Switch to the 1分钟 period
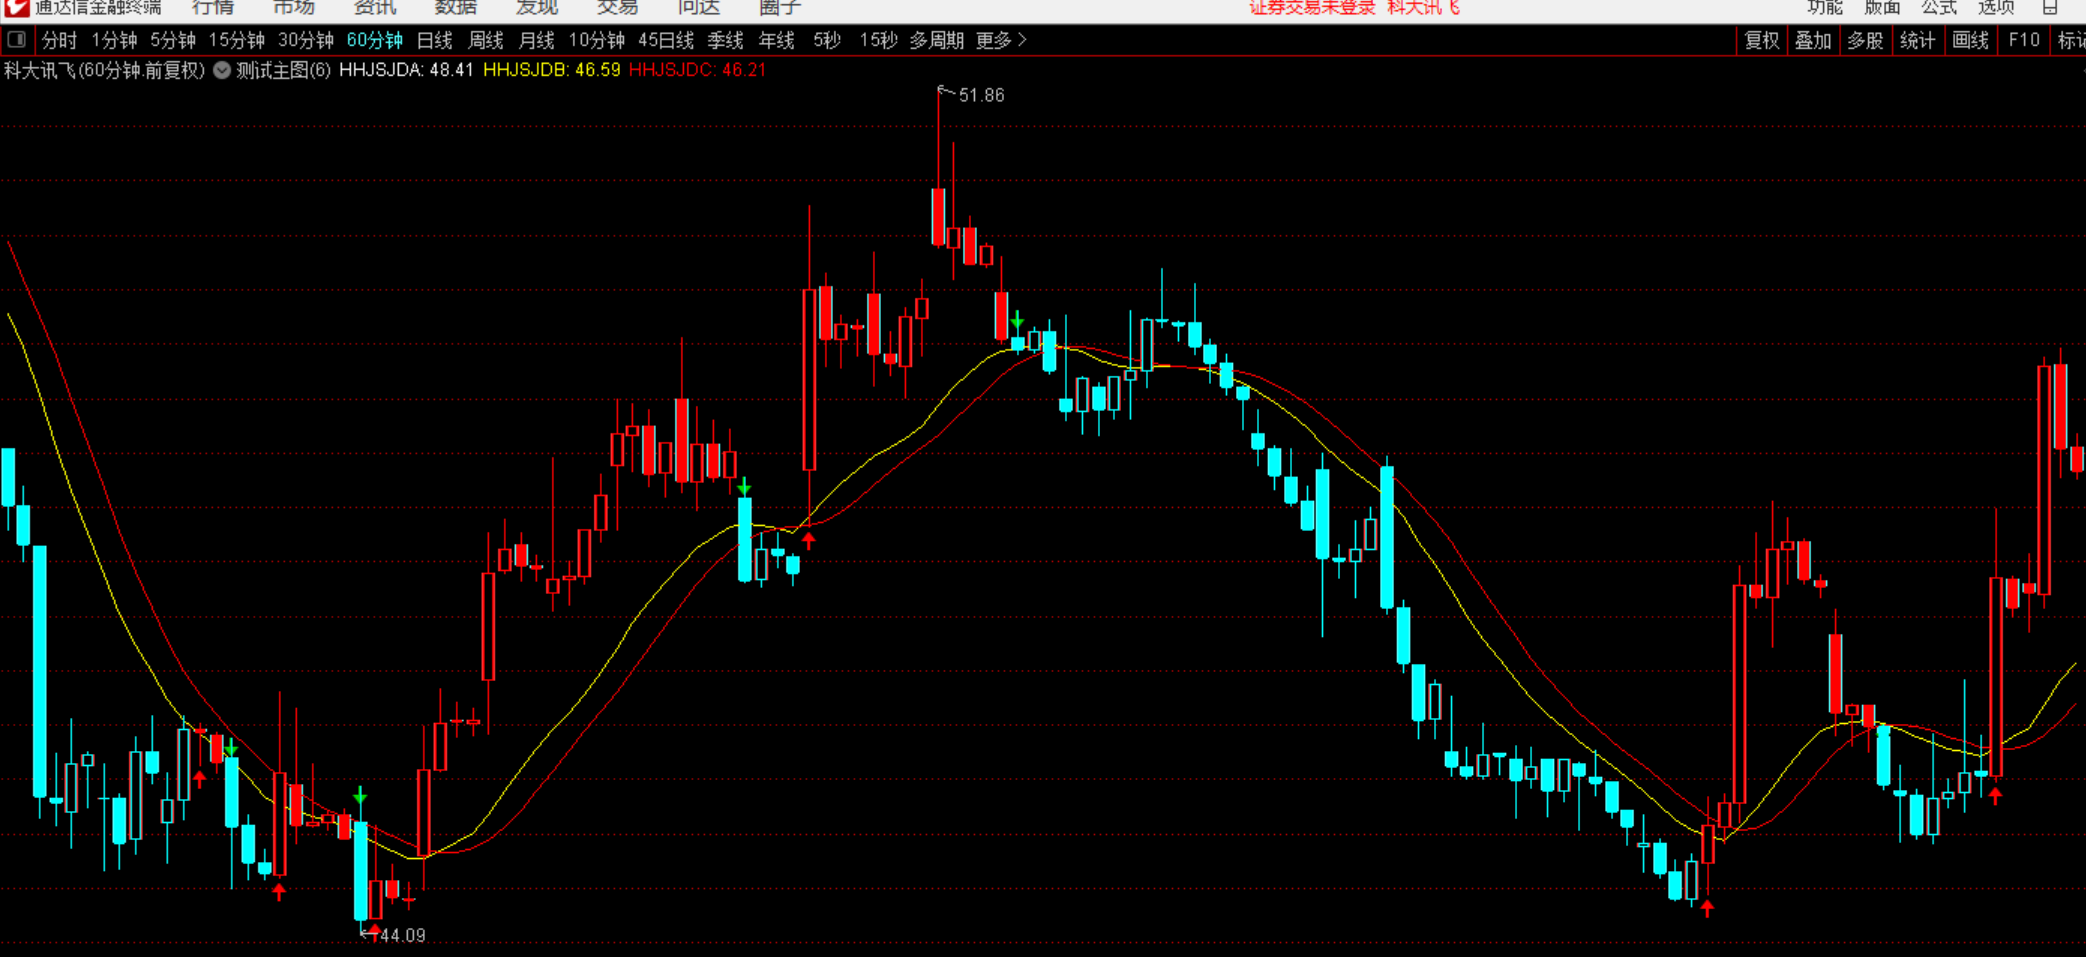The height and width of the screenshot is (957, 2086). 114,40
